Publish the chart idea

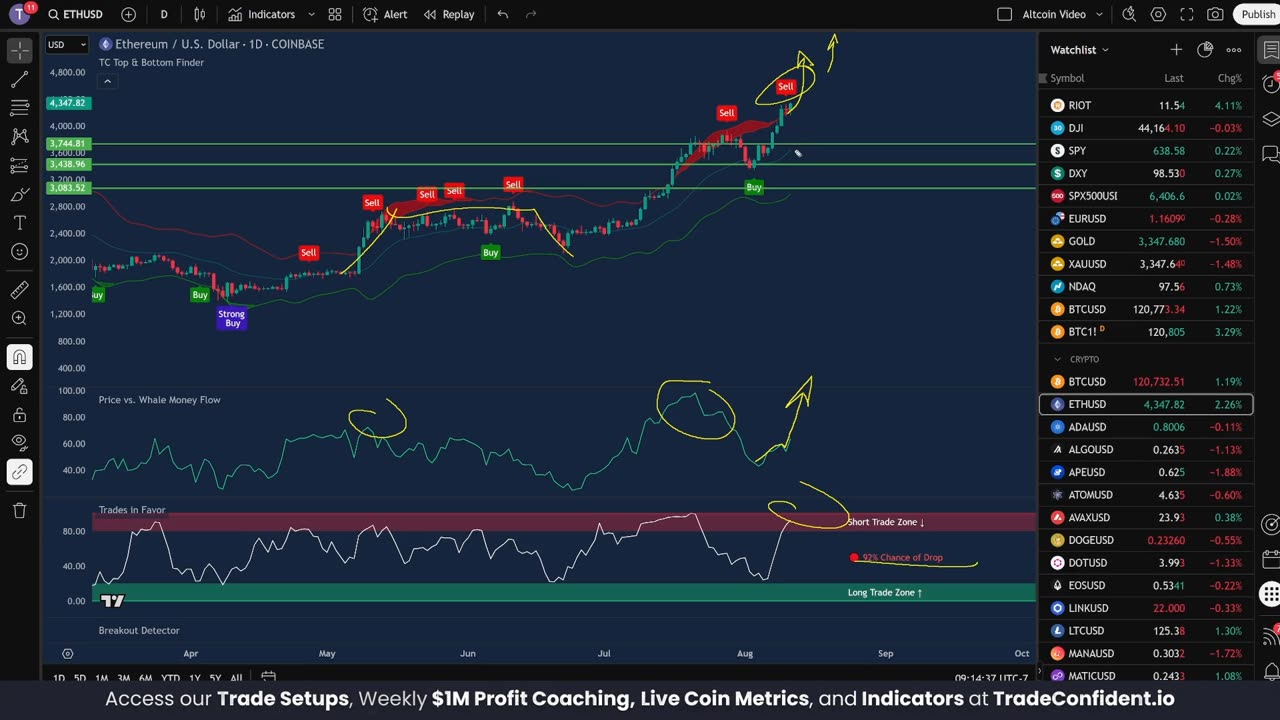[x=1256, y=14]
